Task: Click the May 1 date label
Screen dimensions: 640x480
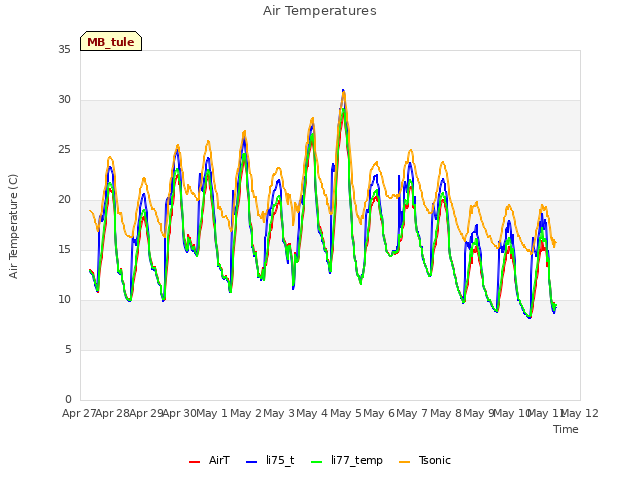Action: coord(212,413)
